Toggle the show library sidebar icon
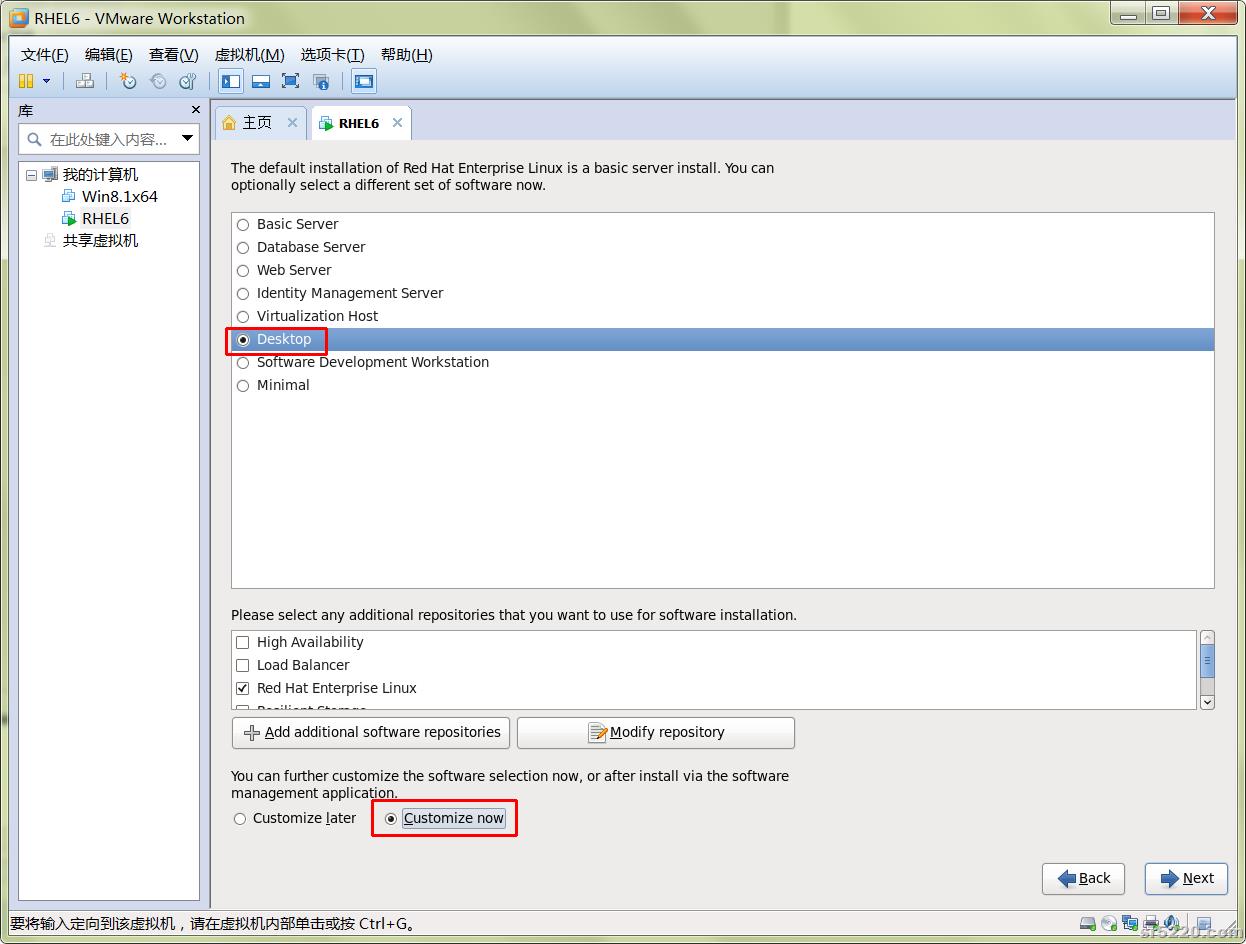The width and height of the screenshot is (1246, 944). tap(231, 81)
